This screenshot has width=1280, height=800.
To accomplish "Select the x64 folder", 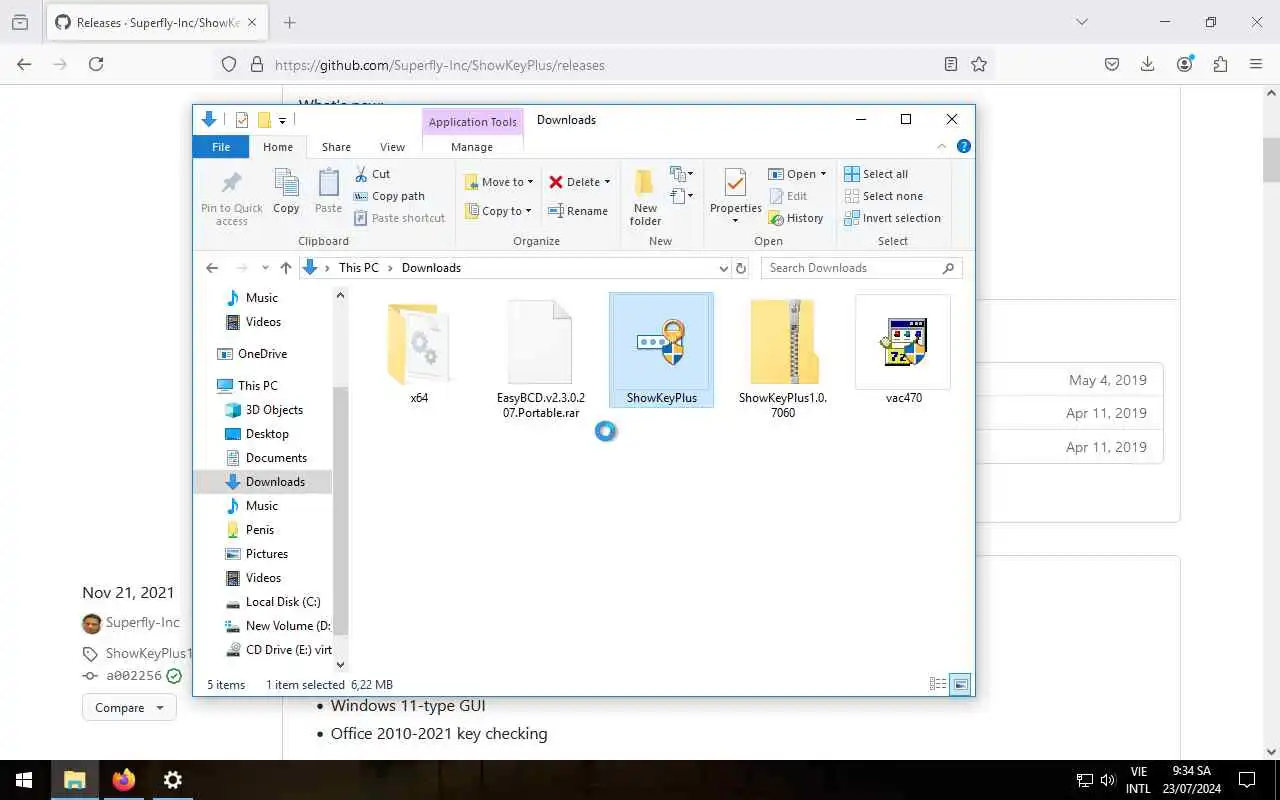I will click(x=419, y=352).
